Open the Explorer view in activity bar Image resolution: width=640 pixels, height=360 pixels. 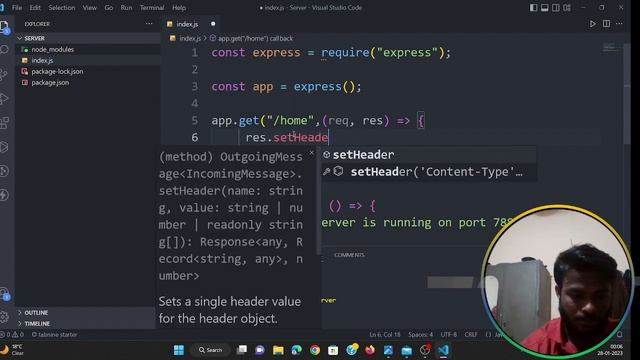(x=4, y=27)
